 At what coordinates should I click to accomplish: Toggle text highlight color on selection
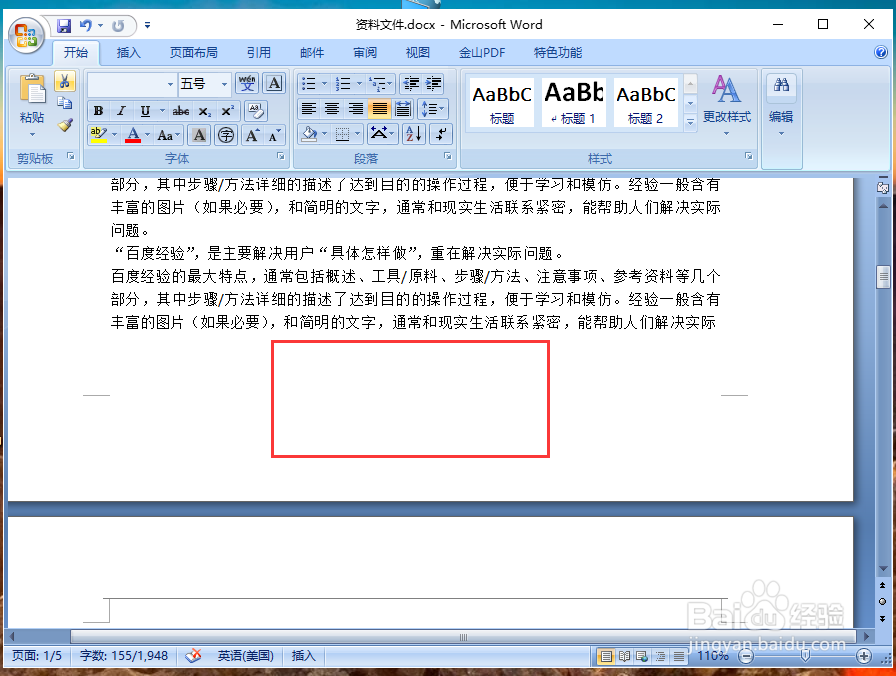coord(99,133)
